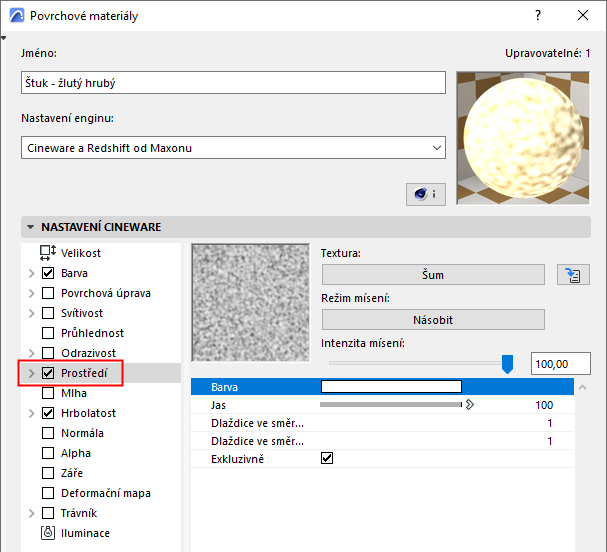The image size is (607, 552).
Task: Expand the Trávník tree item
Action: click(31, 513)
